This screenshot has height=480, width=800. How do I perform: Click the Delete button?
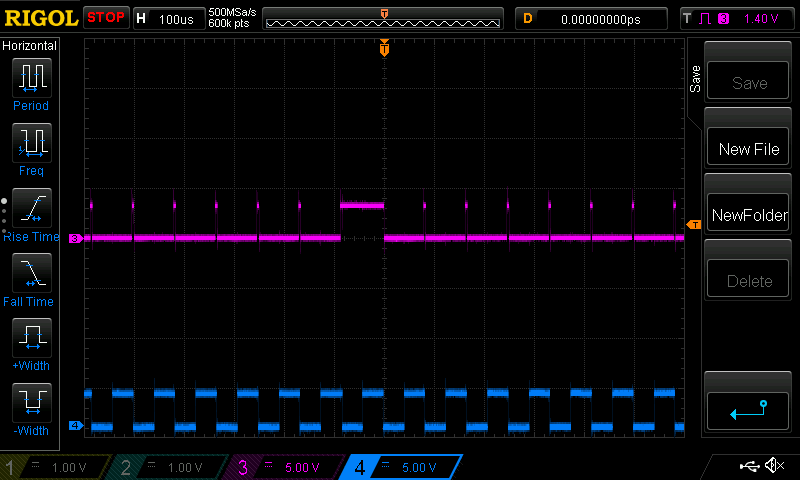(x=748, y=279)
